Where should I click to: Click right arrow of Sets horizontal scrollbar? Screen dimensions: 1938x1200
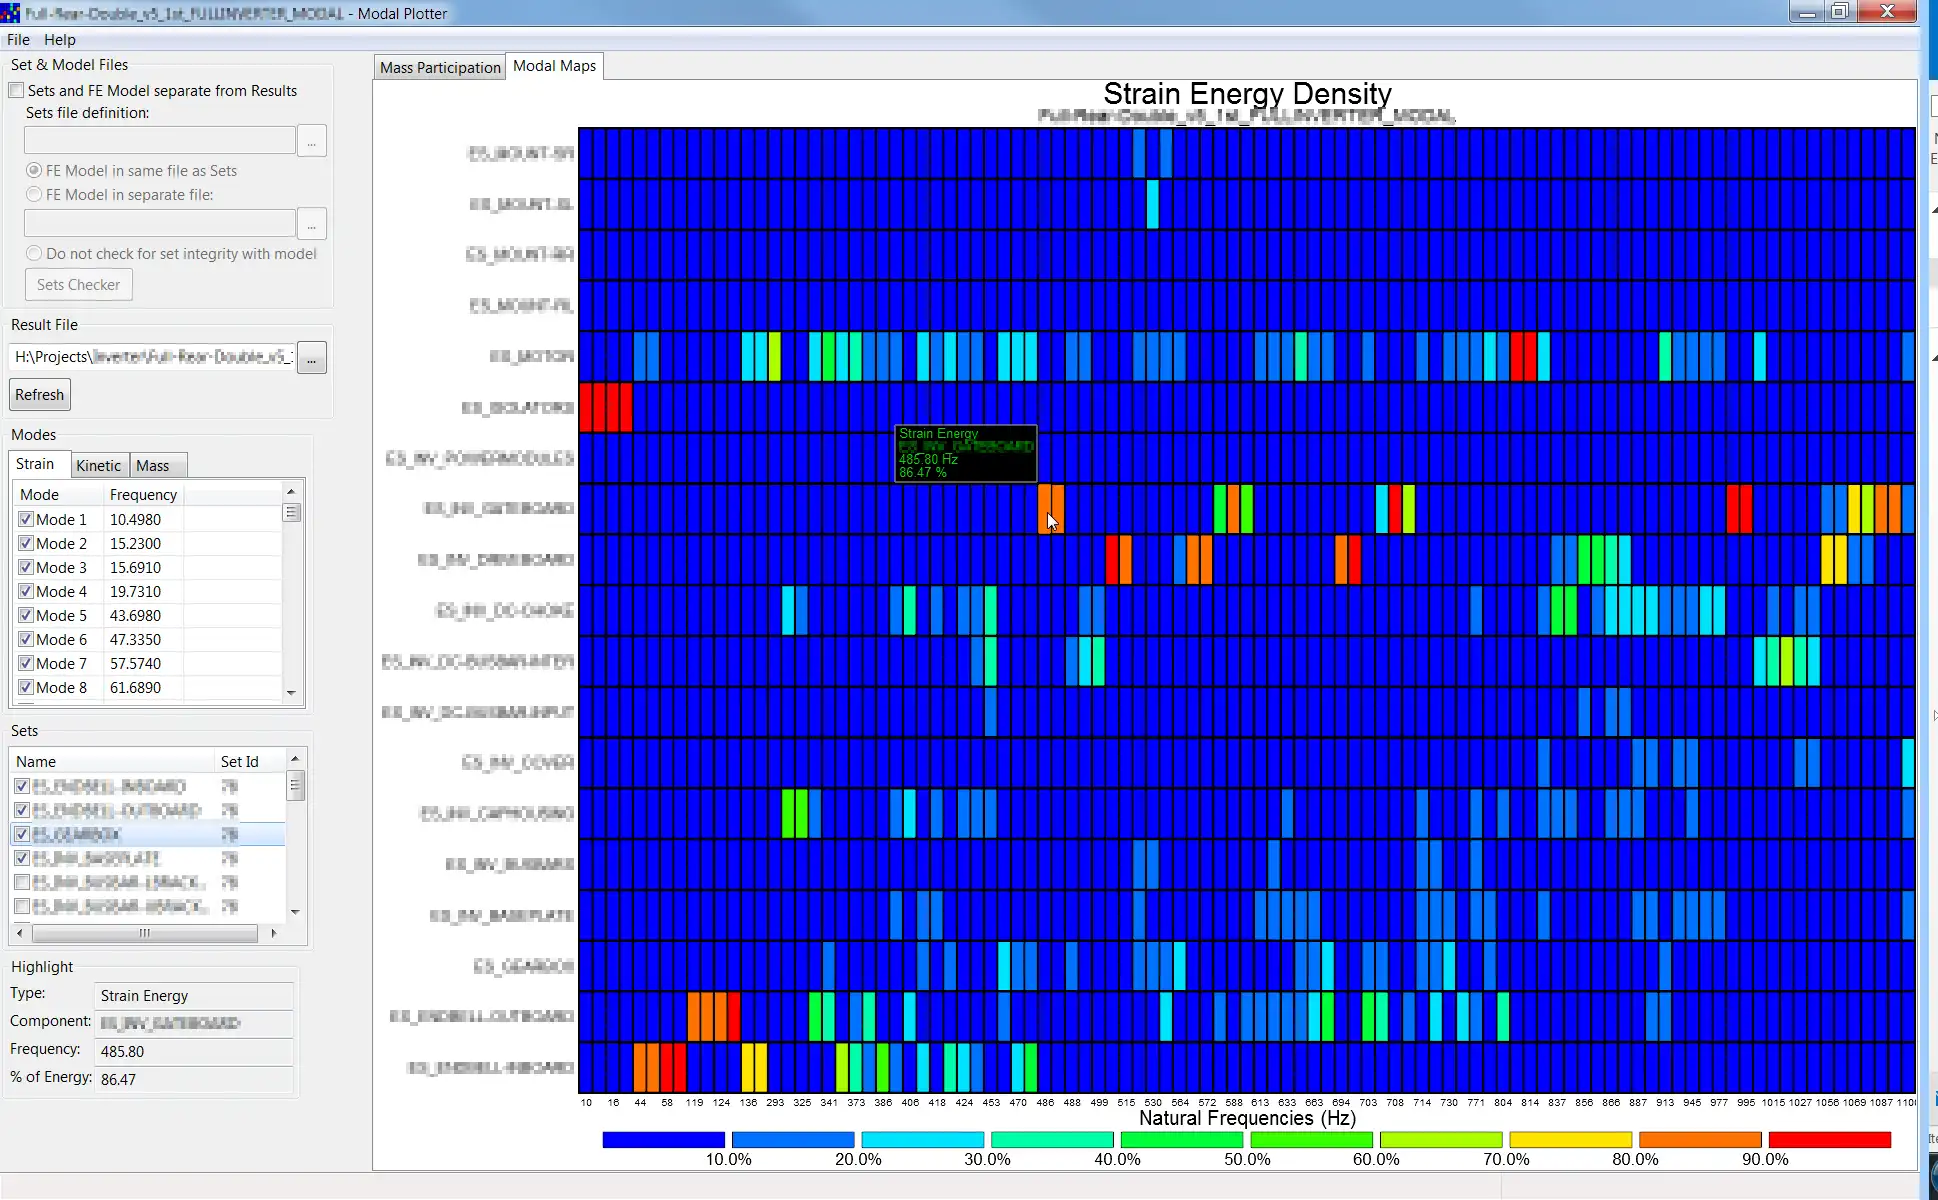click(274, 933)
